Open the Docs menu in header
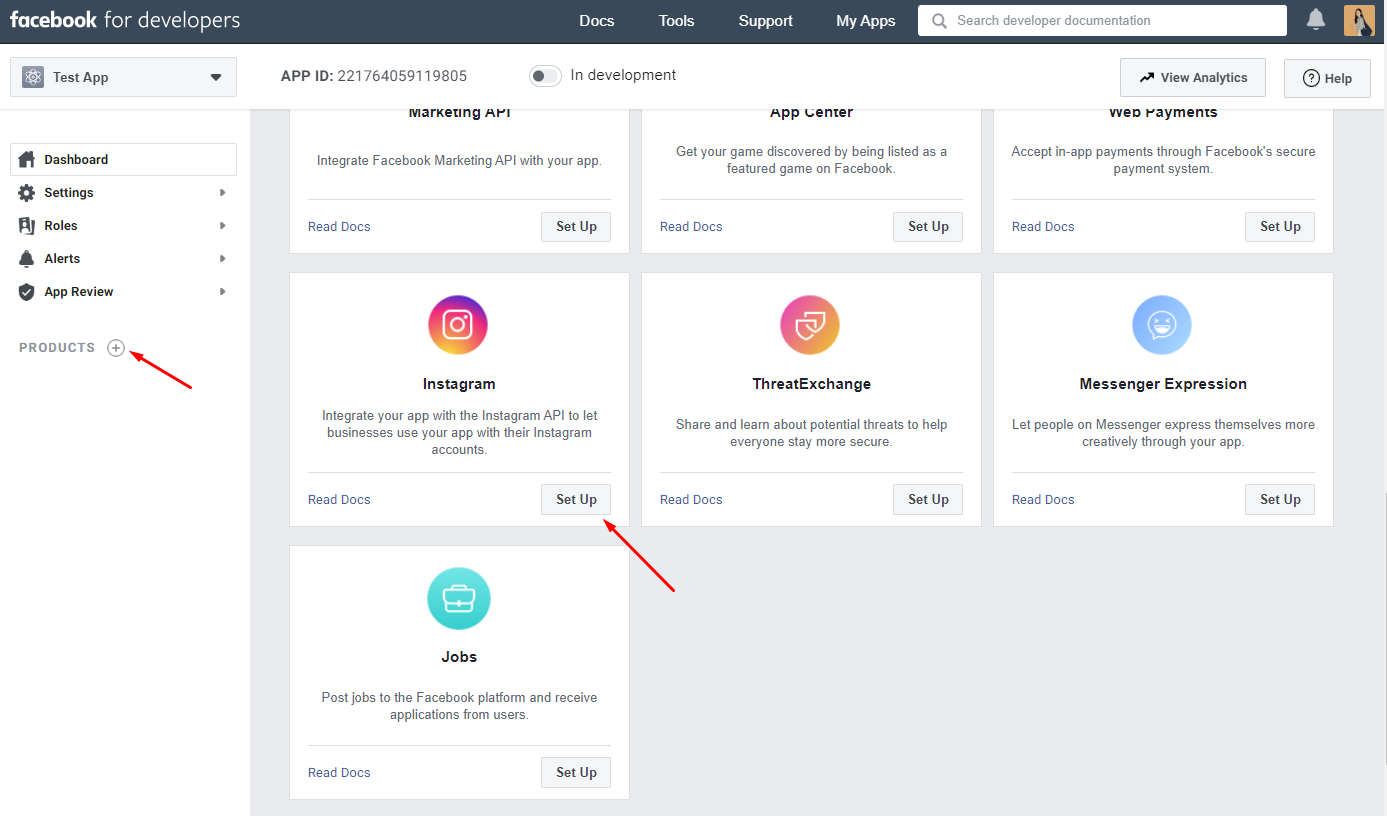Viewport: 1387px width, 816px height. [x=597, y=21]
